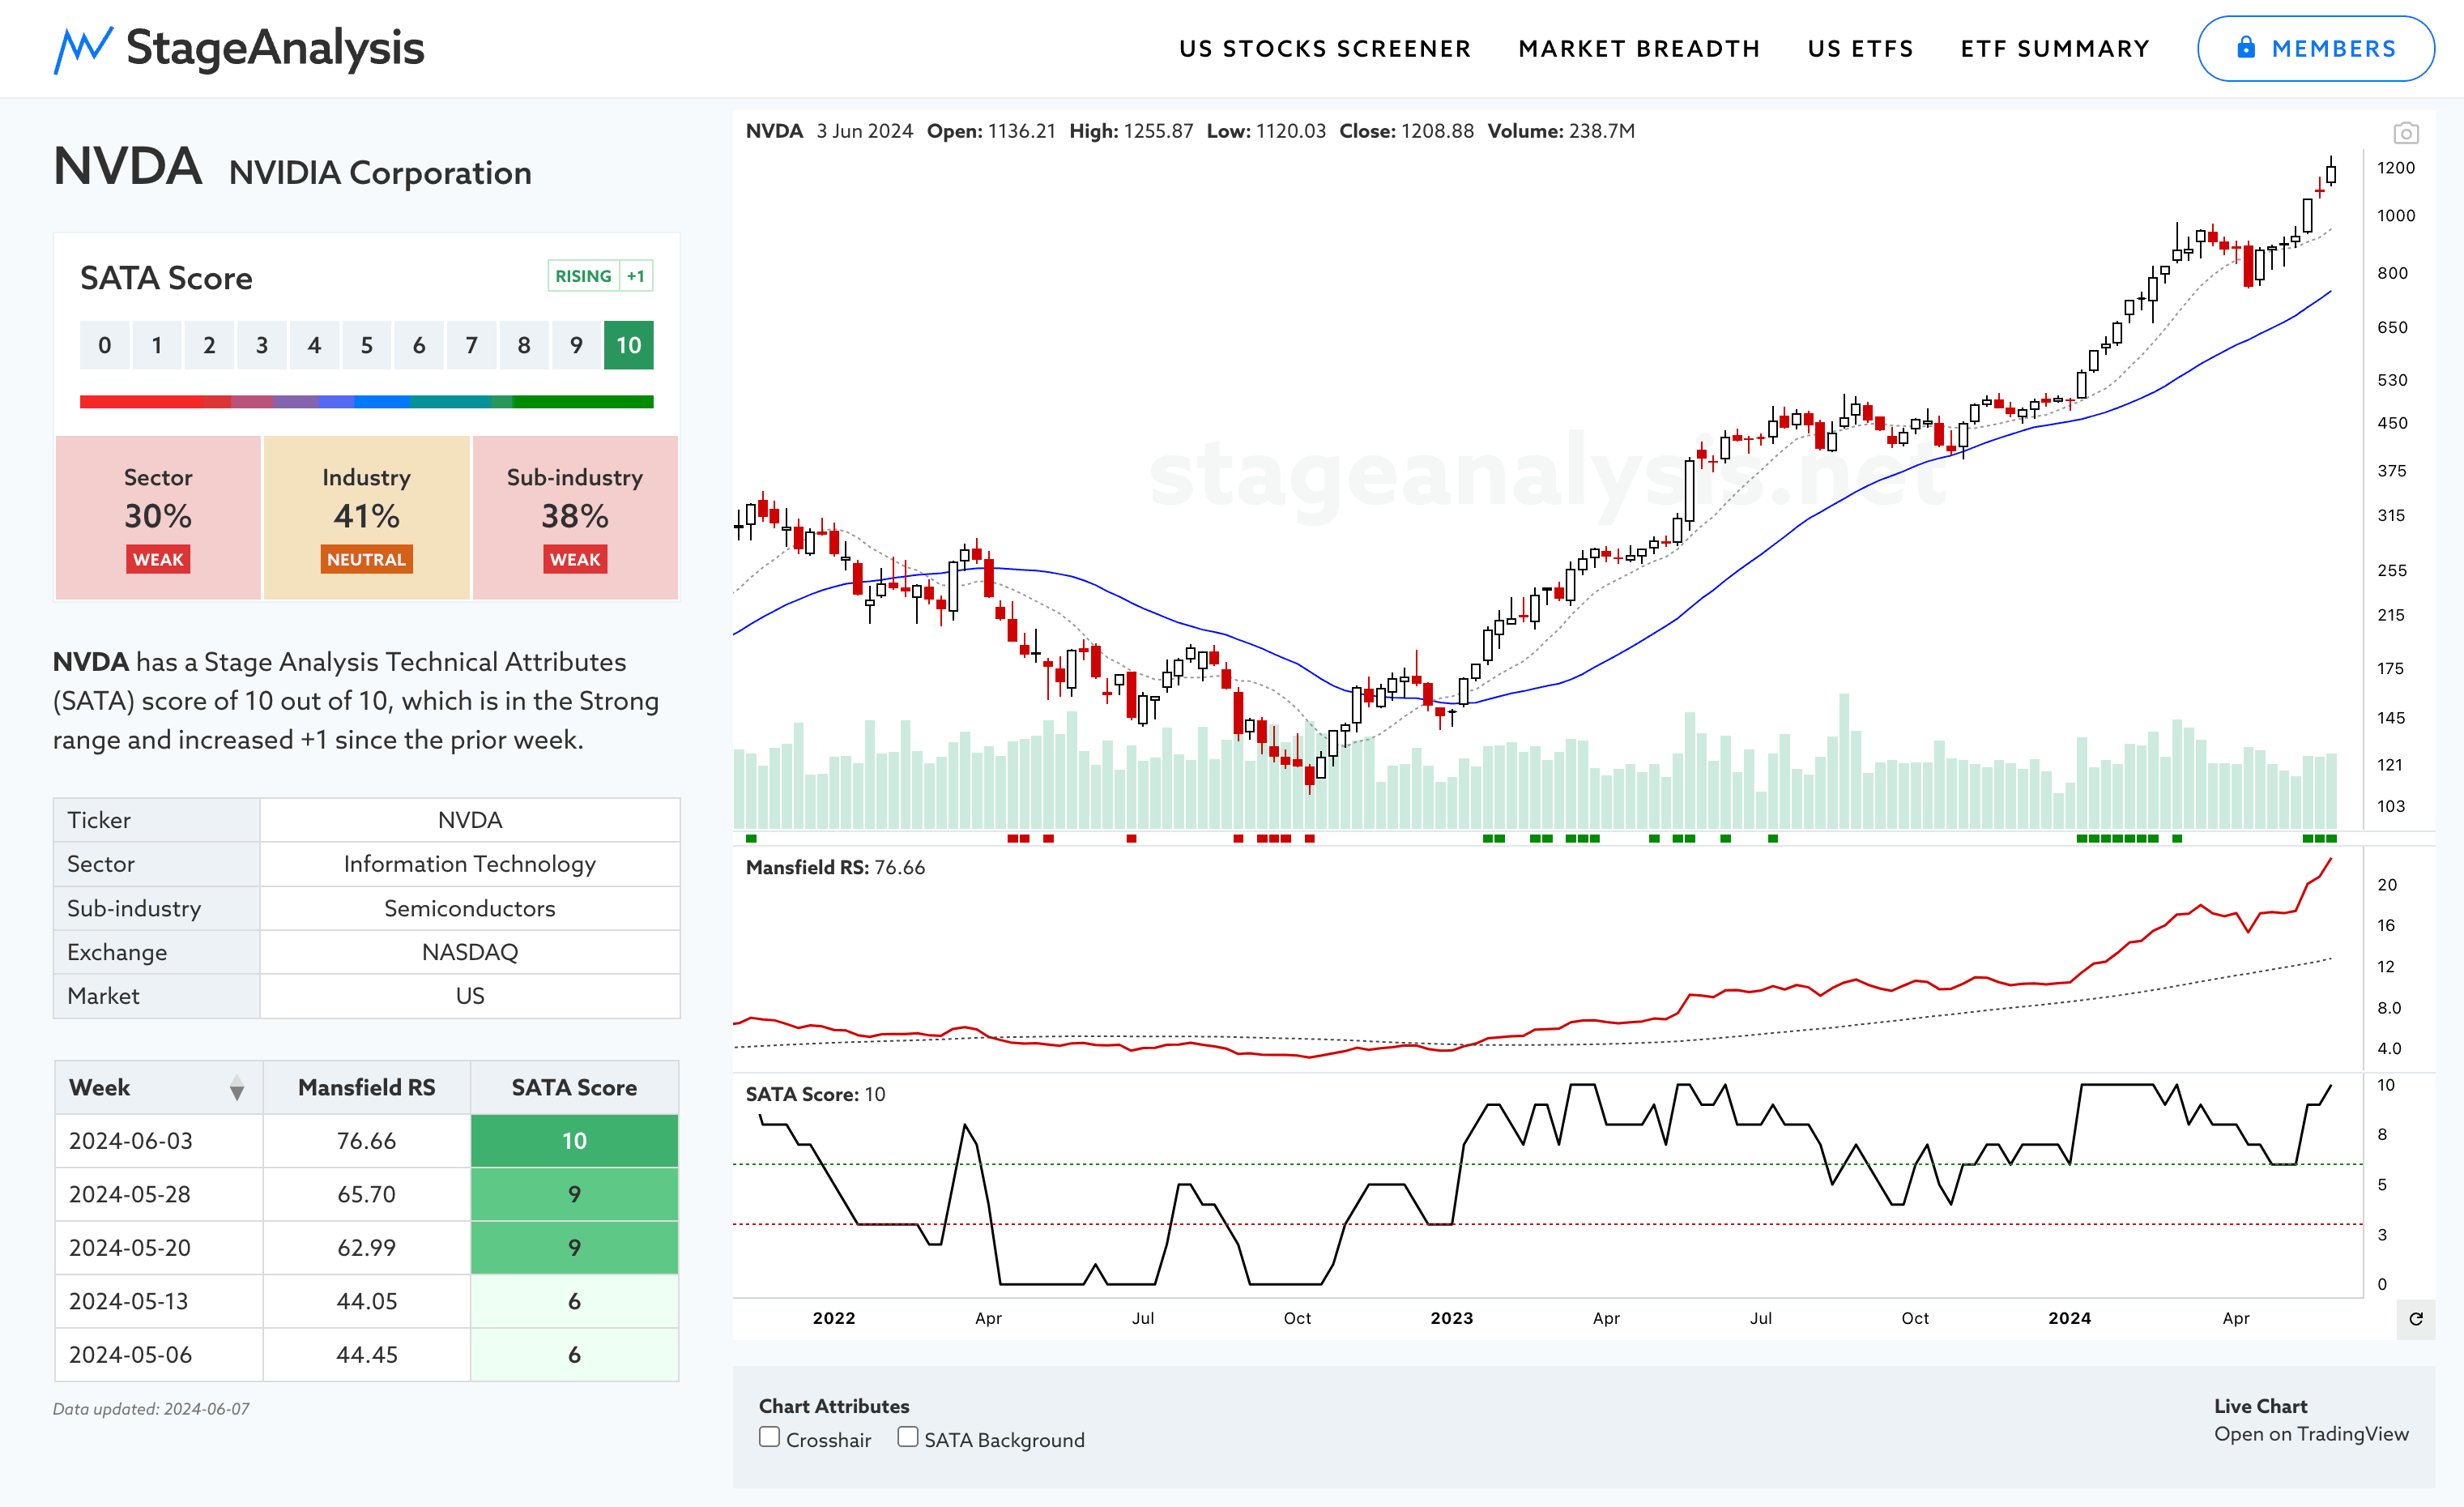Screen dimensions: 2464x1507
Task: Click the Industry 41% Neutral tile
Action: tap(366, 518)
